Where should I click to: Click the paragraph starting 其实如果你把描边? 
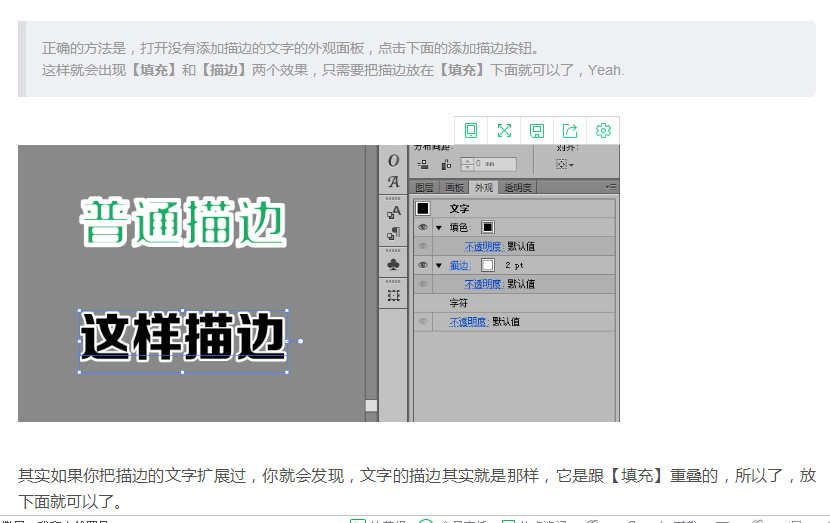[417, 488]
